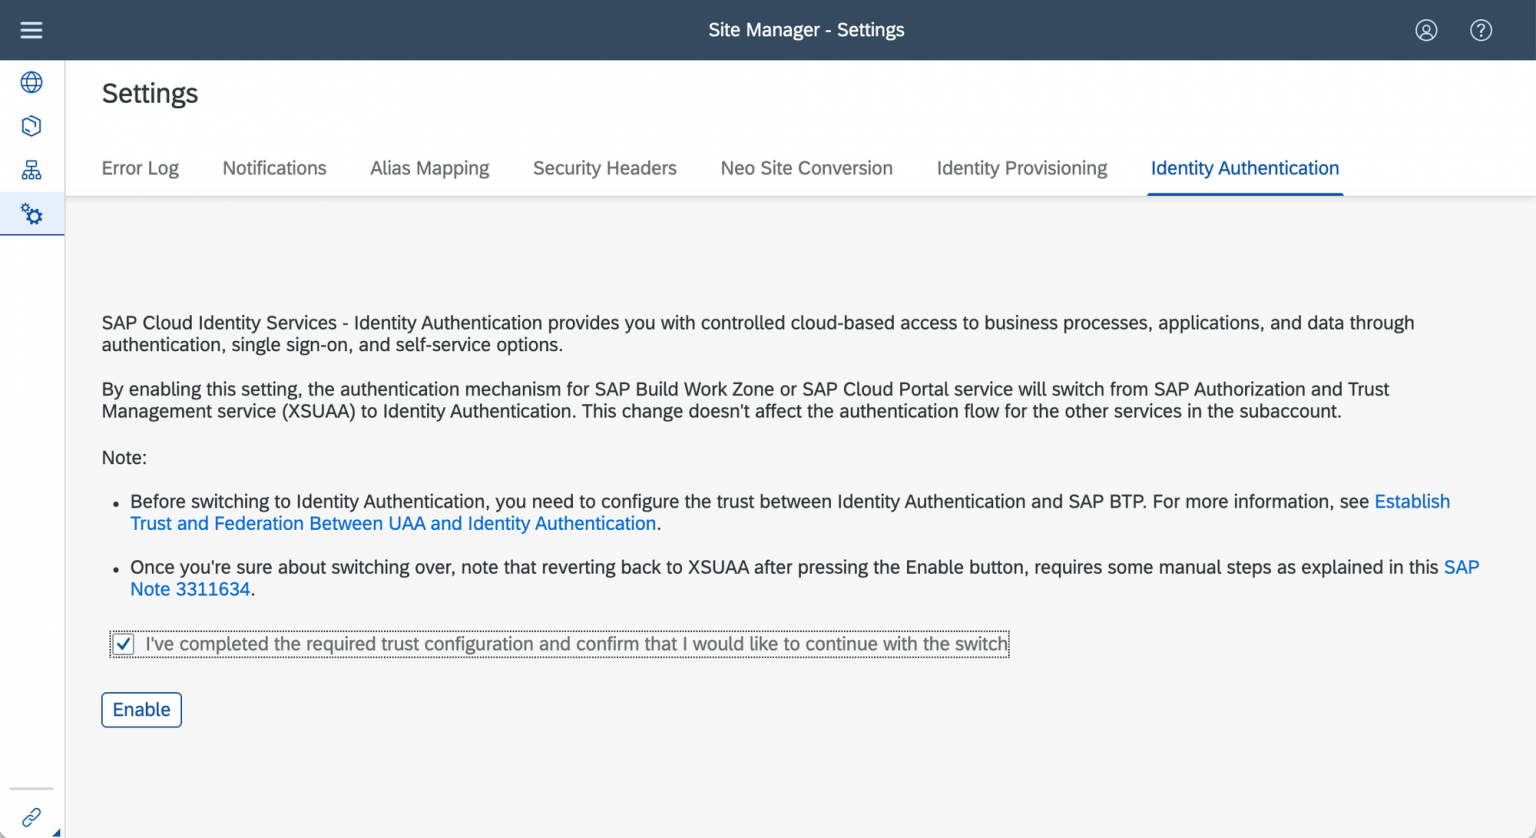Select the Settings gear icon in the sidebar
This screenshot has width=1536, height=838.
[x=31, y=214]
